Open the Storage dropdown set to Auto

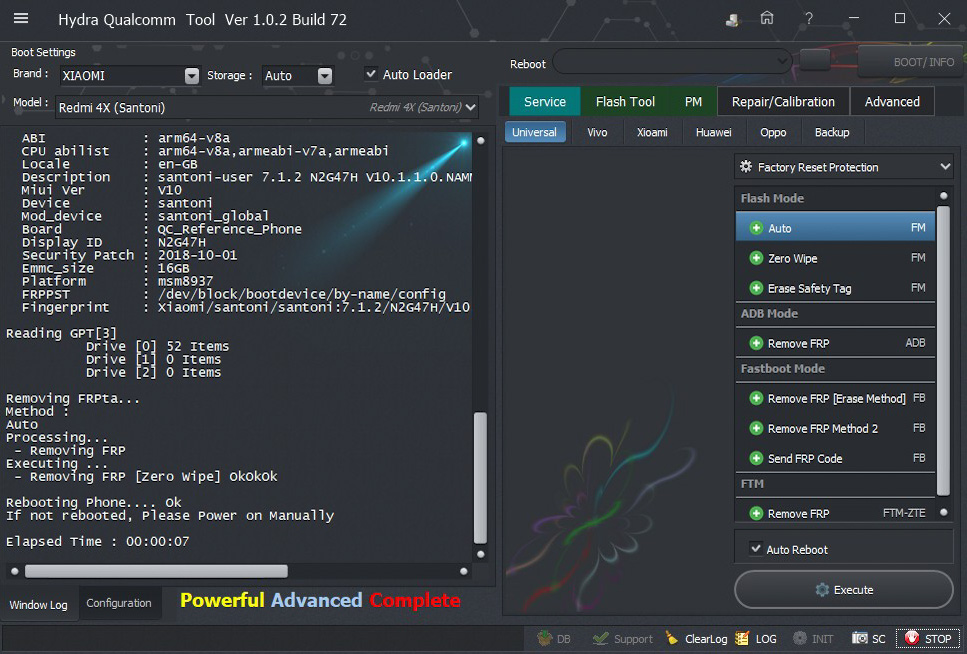click(324, 76)
